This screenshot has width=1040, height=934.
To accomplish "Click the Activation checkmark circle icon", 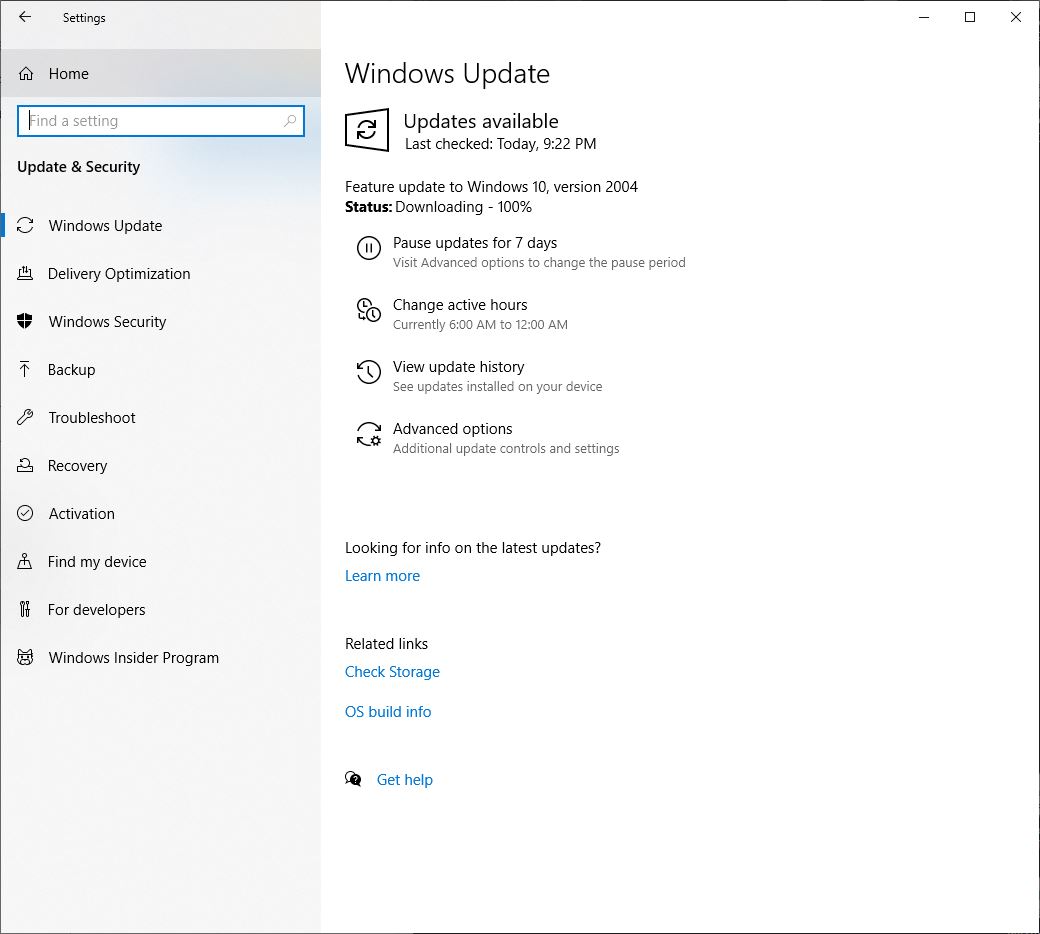I will pyautogui.click(x=25, y=513).
